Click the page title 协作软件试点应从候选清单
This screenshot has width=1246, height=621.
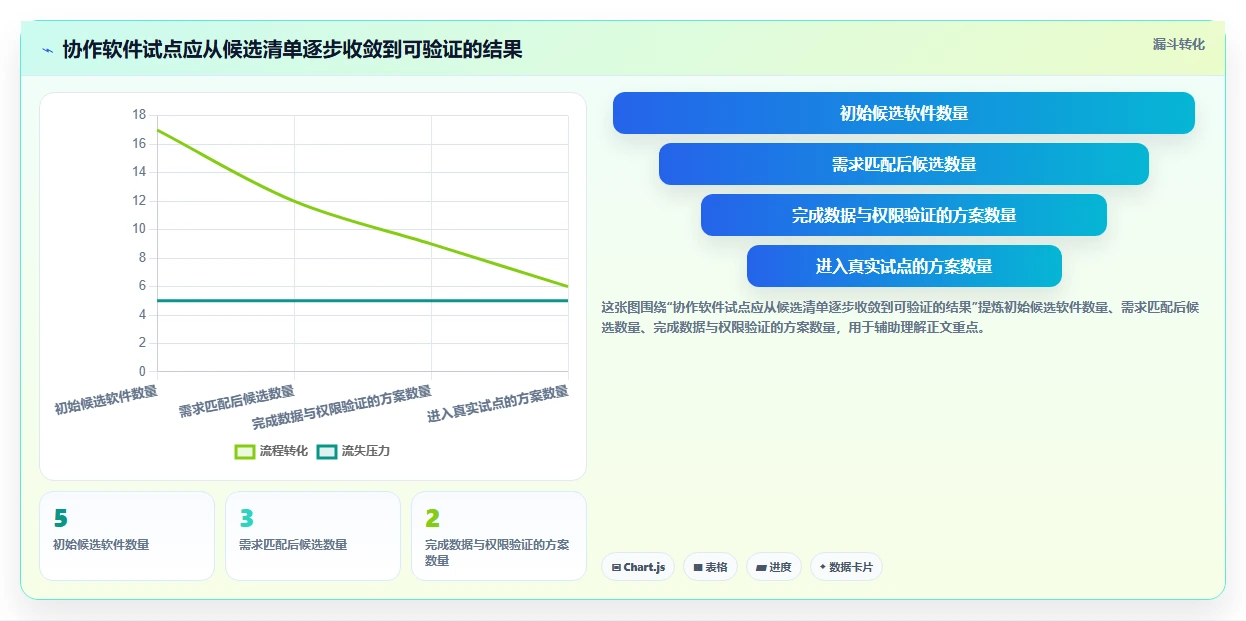point(292,49)
